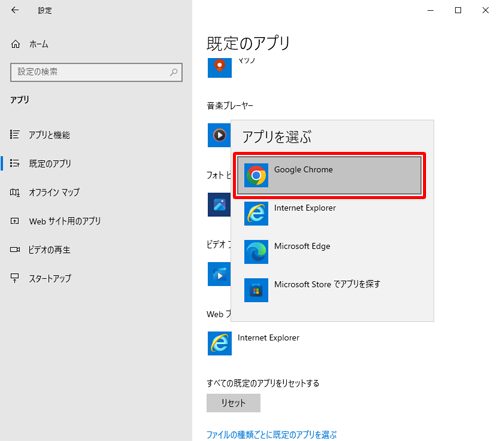Click the music player app icon
Image resolution: width=500 pixels, height=441 pixels.
click(219, 135)
